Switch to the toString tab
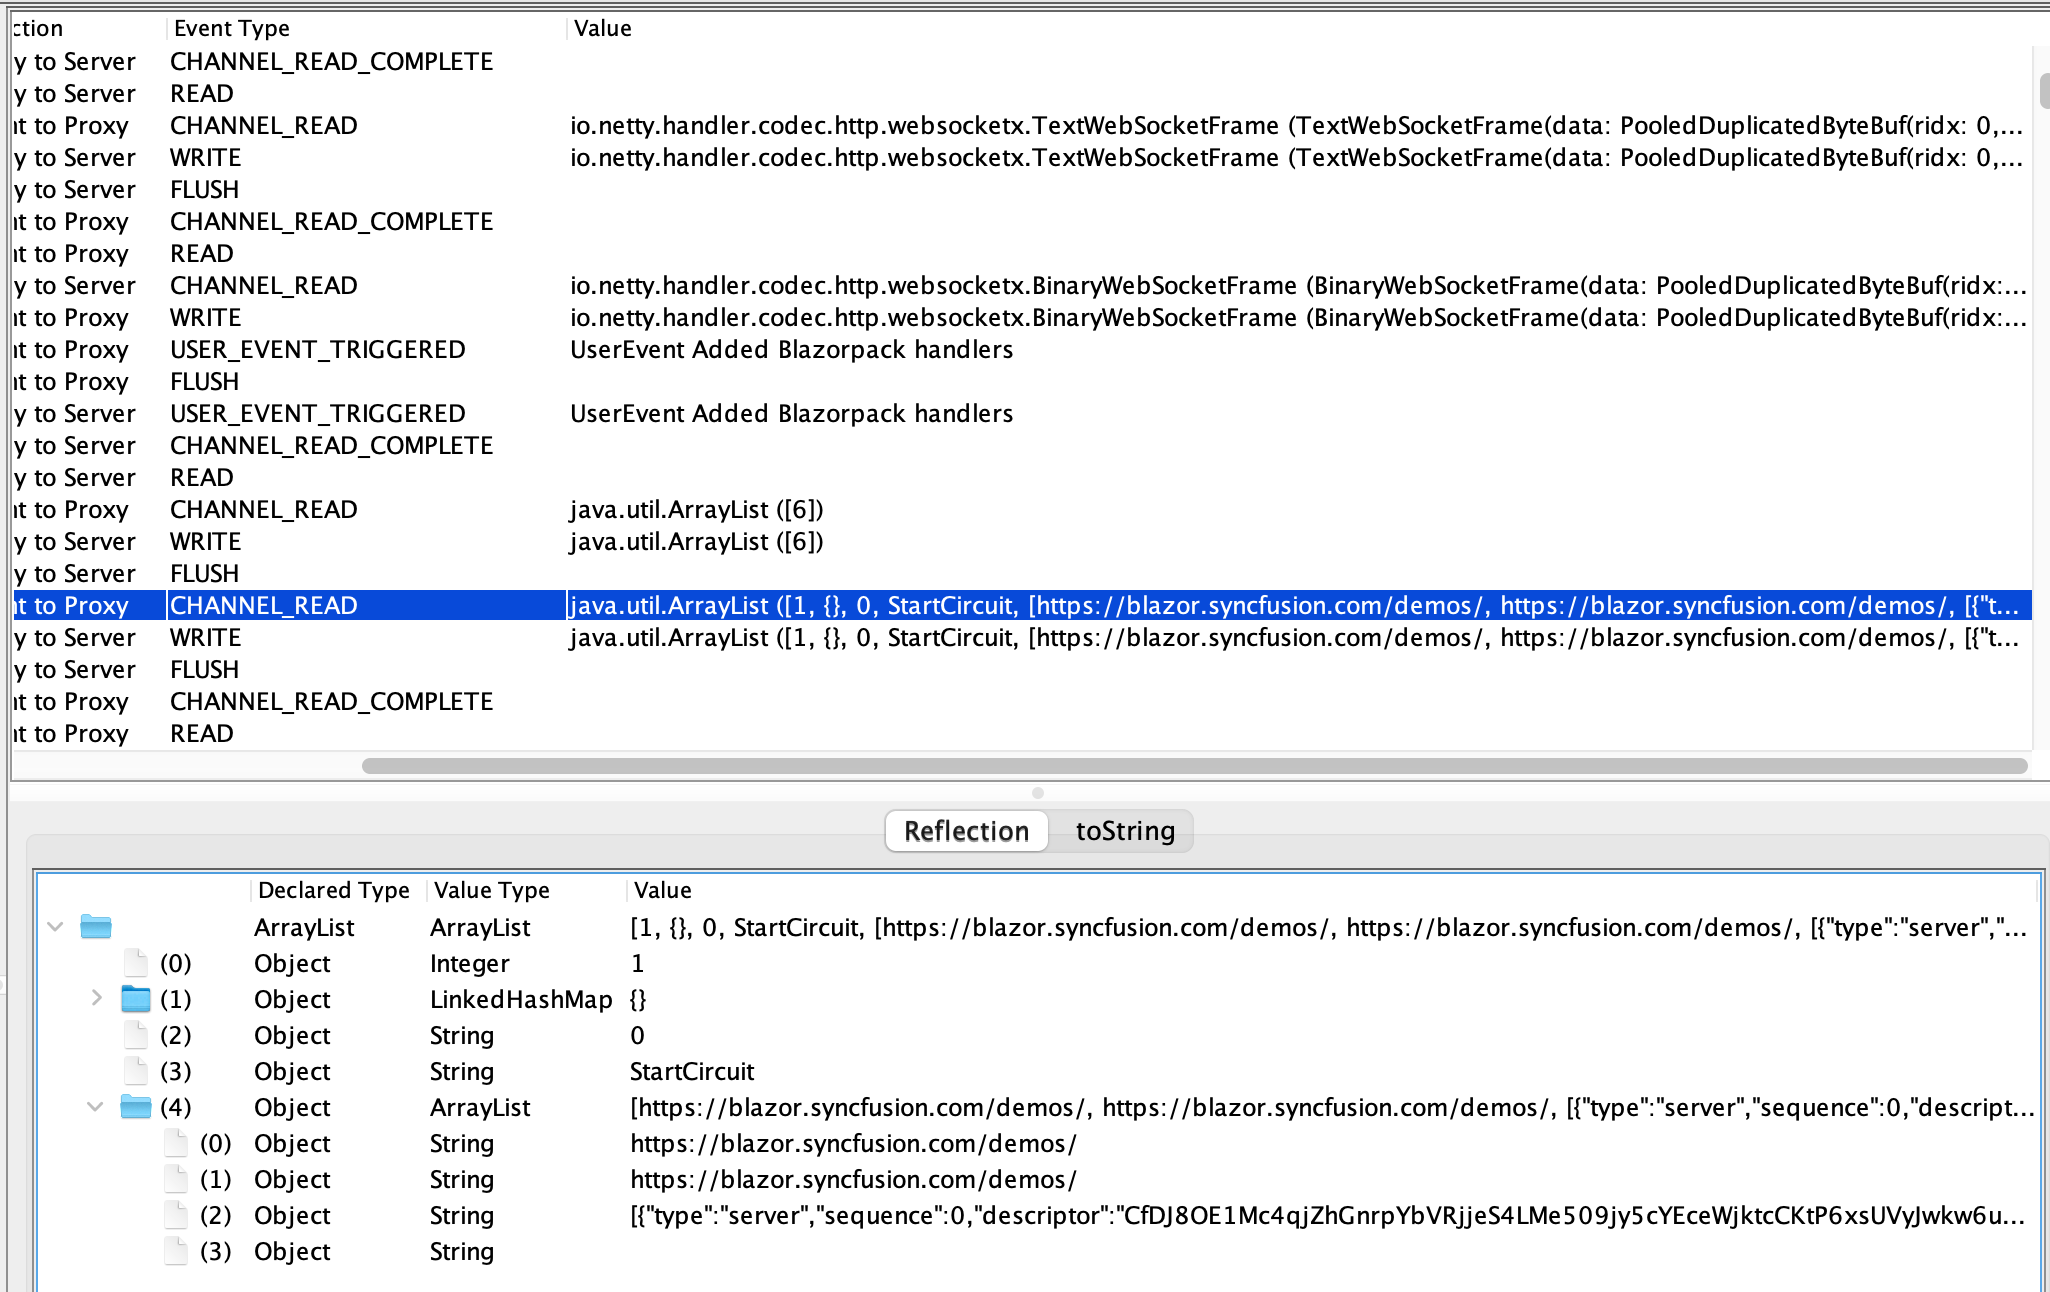This screenshot has height=1292, width=2050. pos(1124,831)
